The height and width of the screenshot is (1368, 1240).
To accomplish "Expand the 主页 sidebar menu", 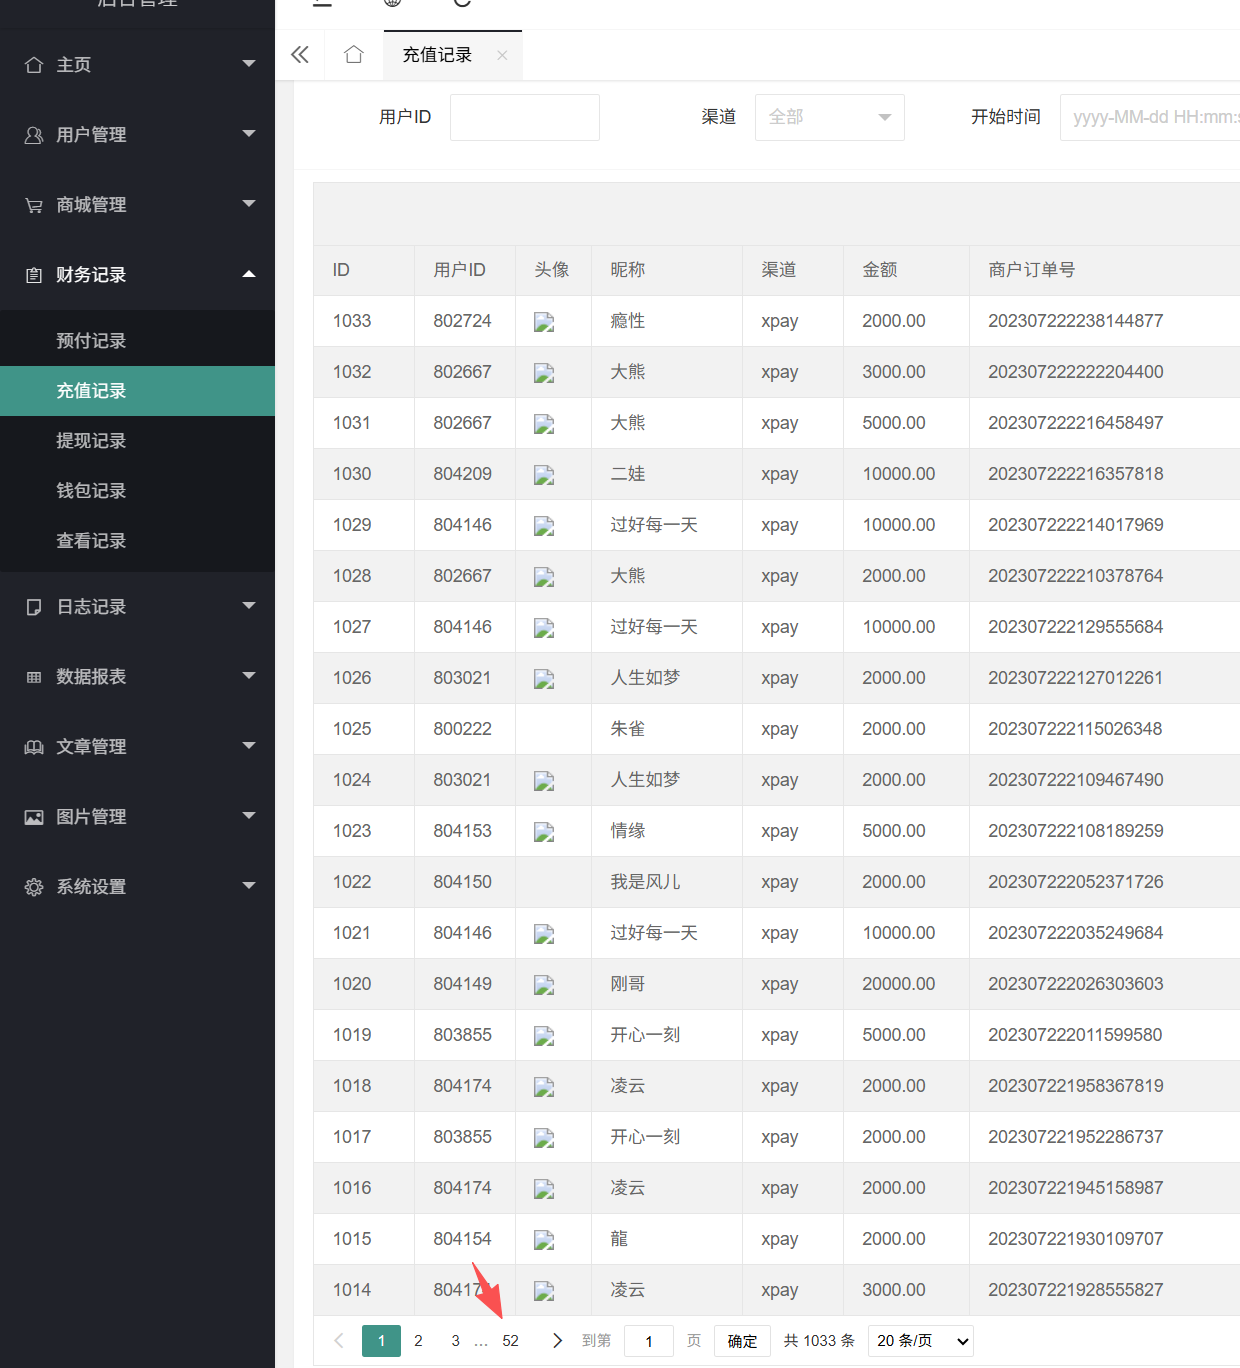I will click(x=137, y=65).
